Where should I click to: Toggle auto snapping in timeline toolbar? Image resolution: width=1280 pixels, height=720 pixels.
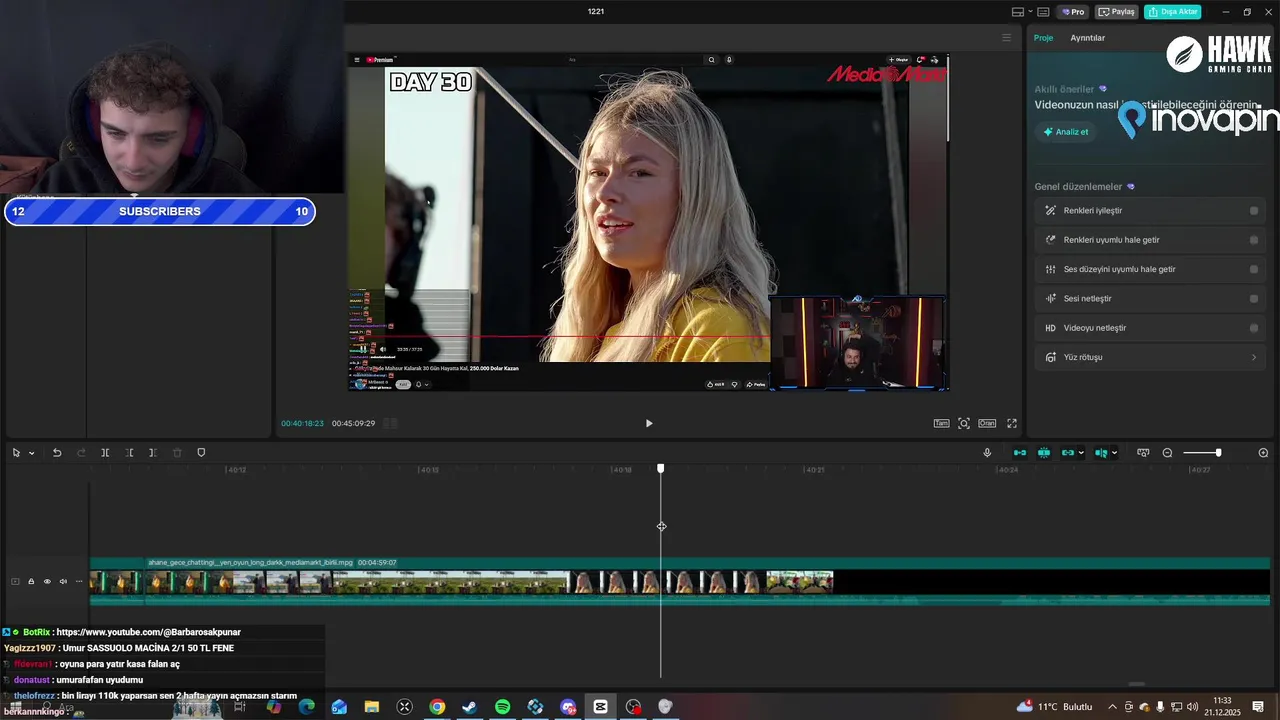click(1044, 453)
